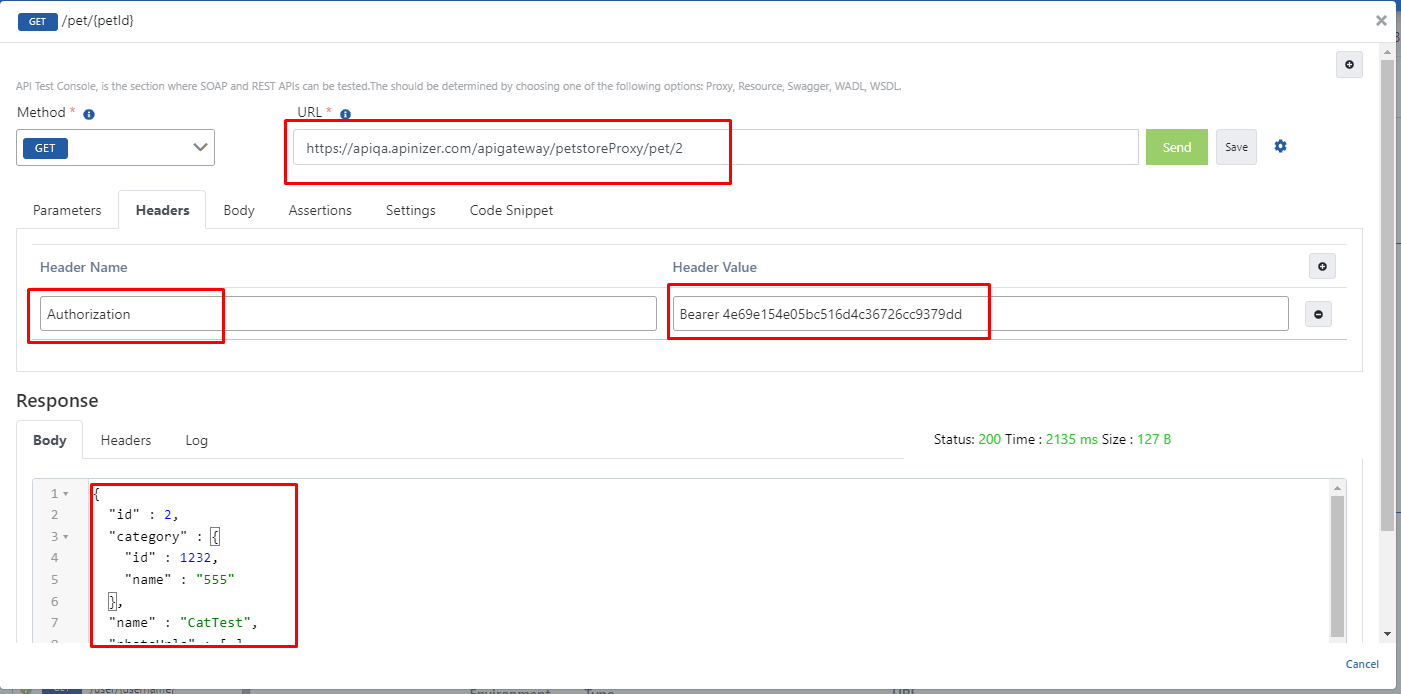View the response Headers tab

(126, 440)
